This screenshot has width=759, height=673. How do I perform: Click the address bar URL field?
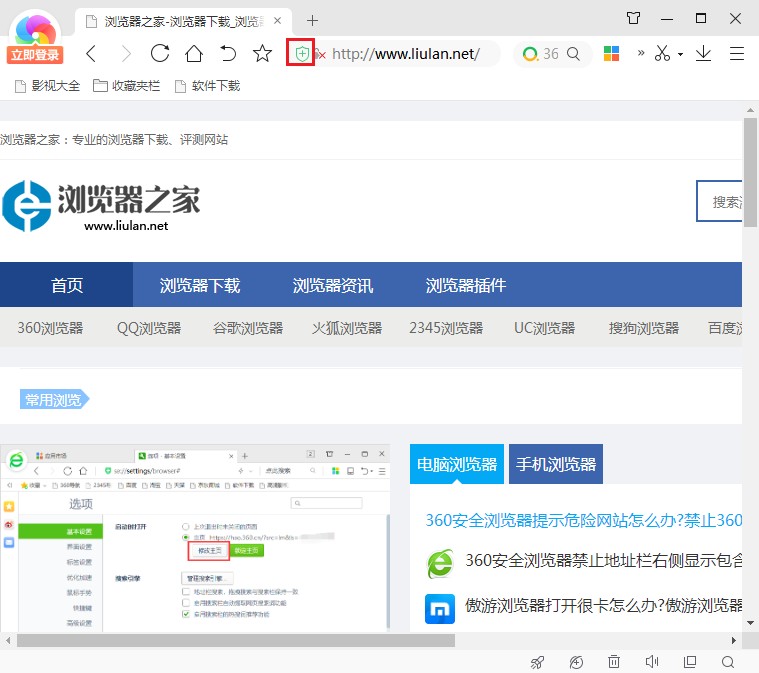coord(406,54)
